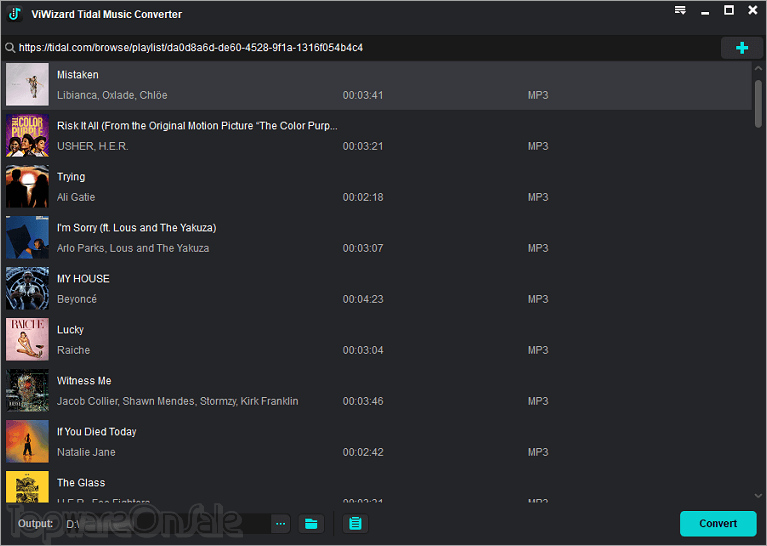This screenshot has height=546, width=767.
Task: Select The Glass yellow album thumbnail
Action: point(27,487)
